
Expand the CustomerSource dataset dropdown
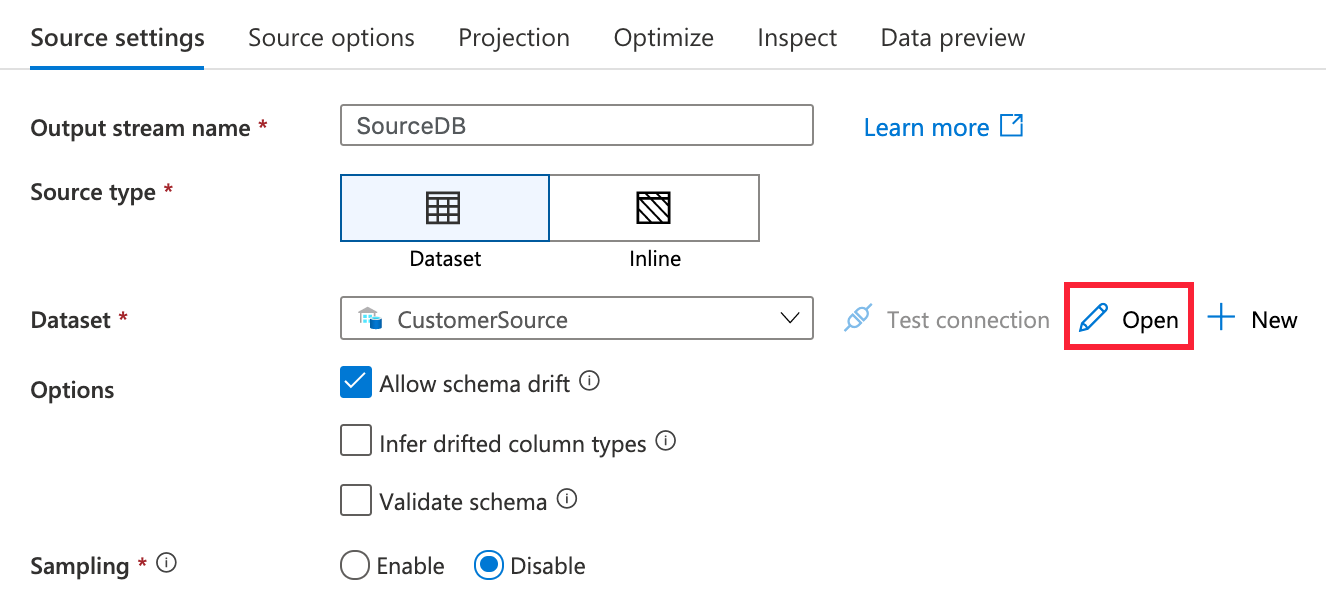789,320
